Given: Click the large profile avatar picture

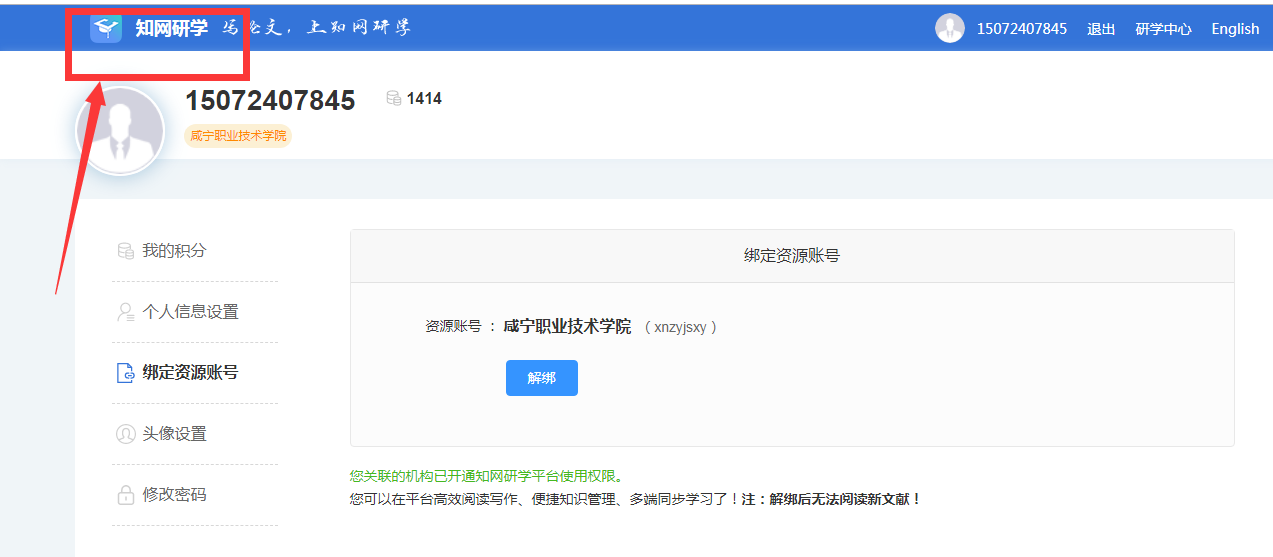Looking at the screenshot, I should point(120,132).
